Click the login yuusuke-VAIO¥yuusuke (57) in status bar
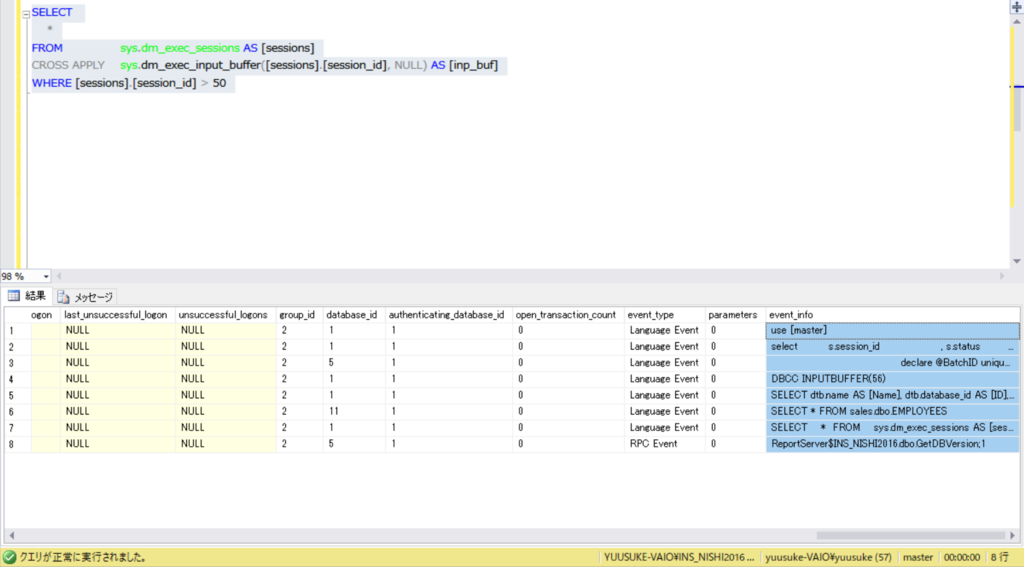The image size is (1024, 567). click(x=828, y=557)
